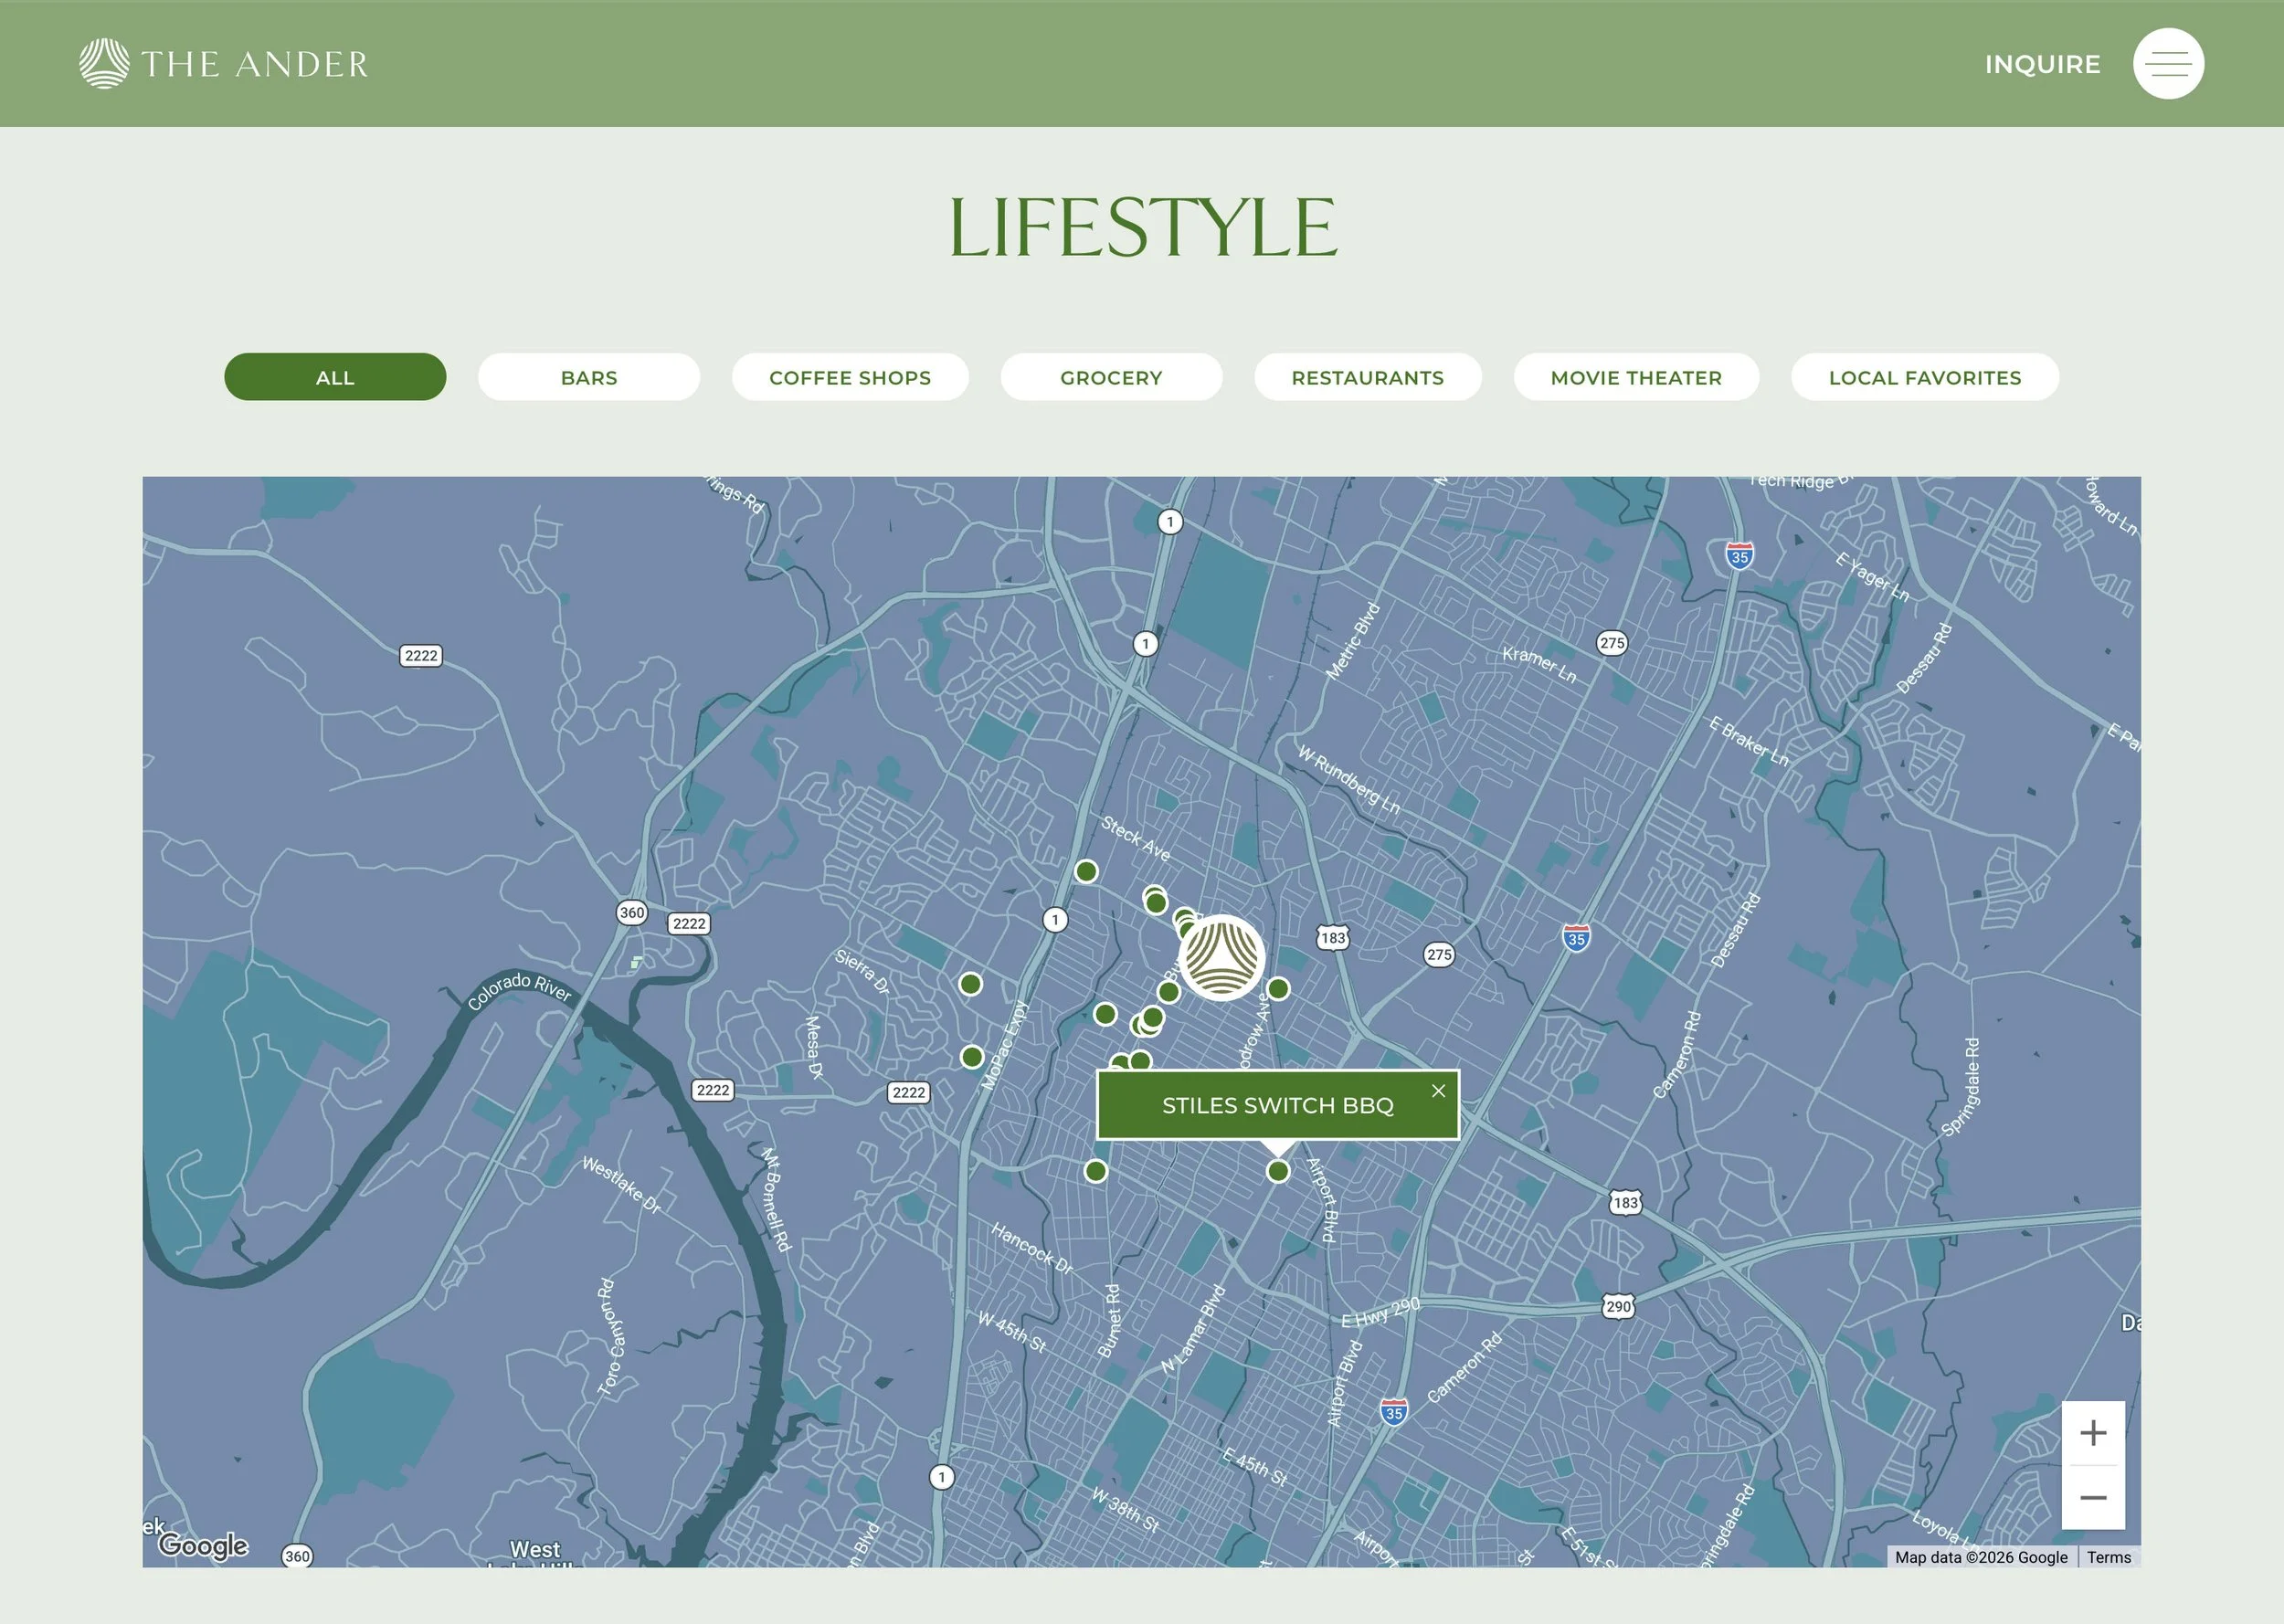This screenshot has width=2284, height=1624.
Task: Click The Ander property marker on map
Action: [x=1221, y=957]
